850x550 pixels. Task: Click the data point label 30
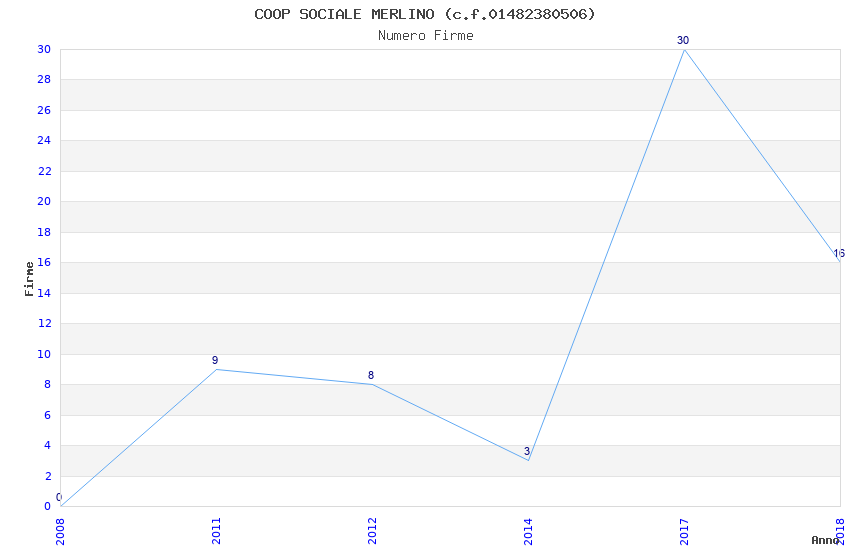(x=683, y=40)
